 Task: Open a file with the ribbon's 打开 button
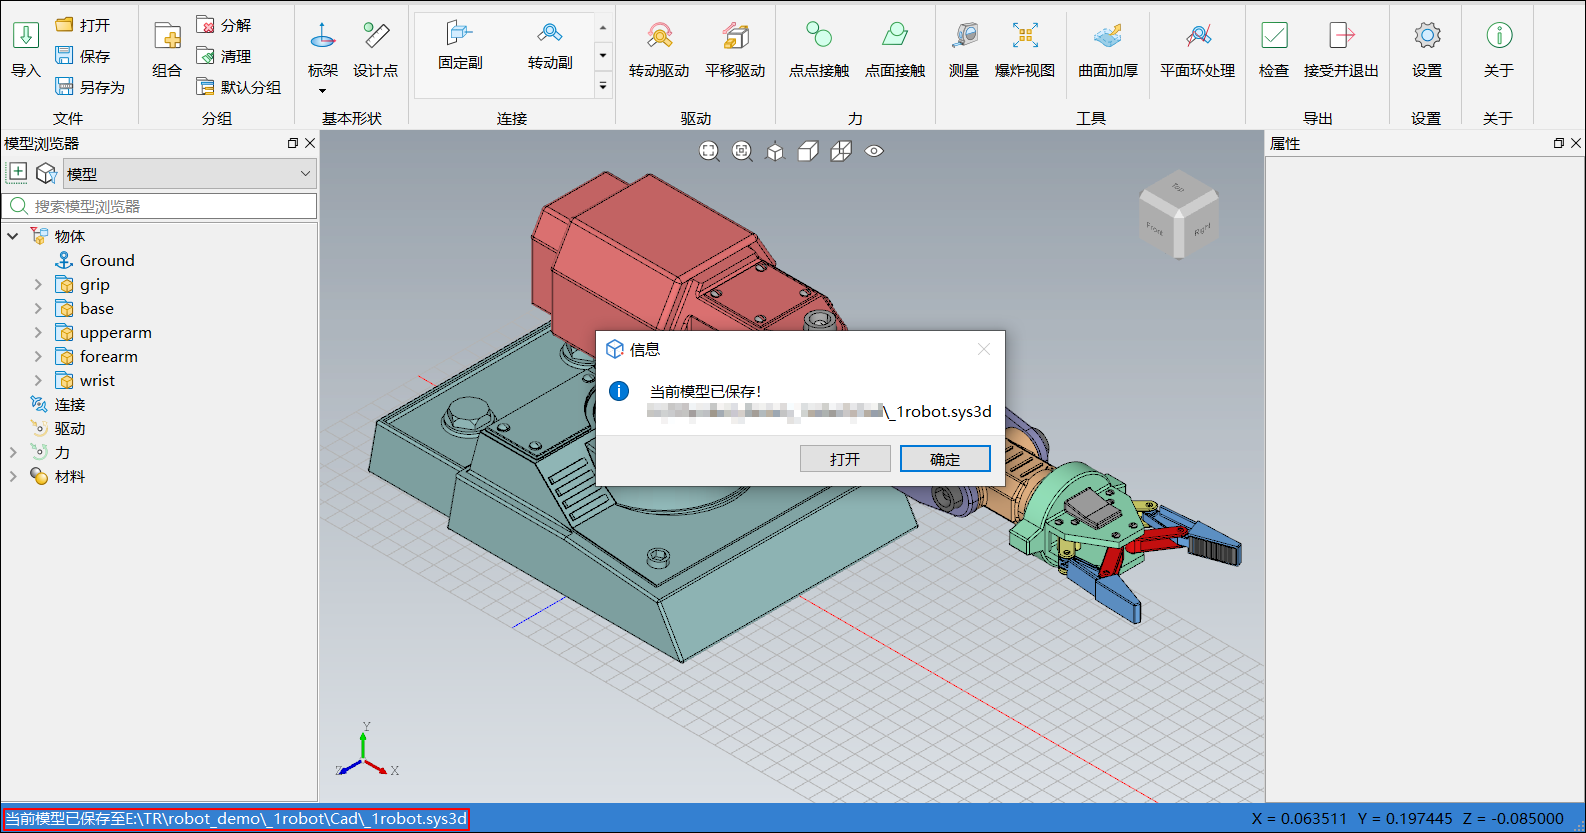[x=83, y=25]
